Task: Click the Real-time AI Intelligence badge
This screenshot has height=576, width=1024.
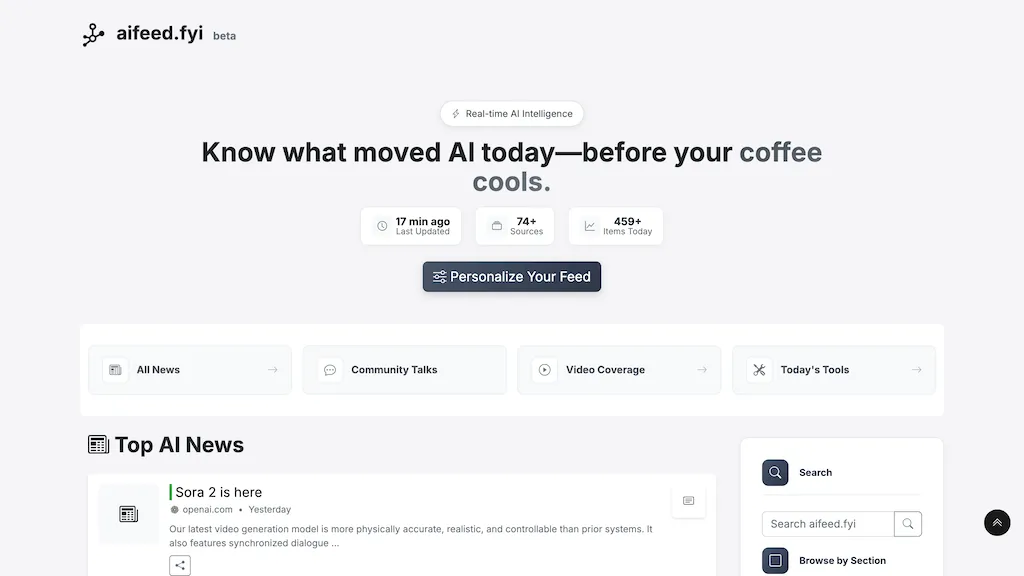Action: [x=512, y=114]
